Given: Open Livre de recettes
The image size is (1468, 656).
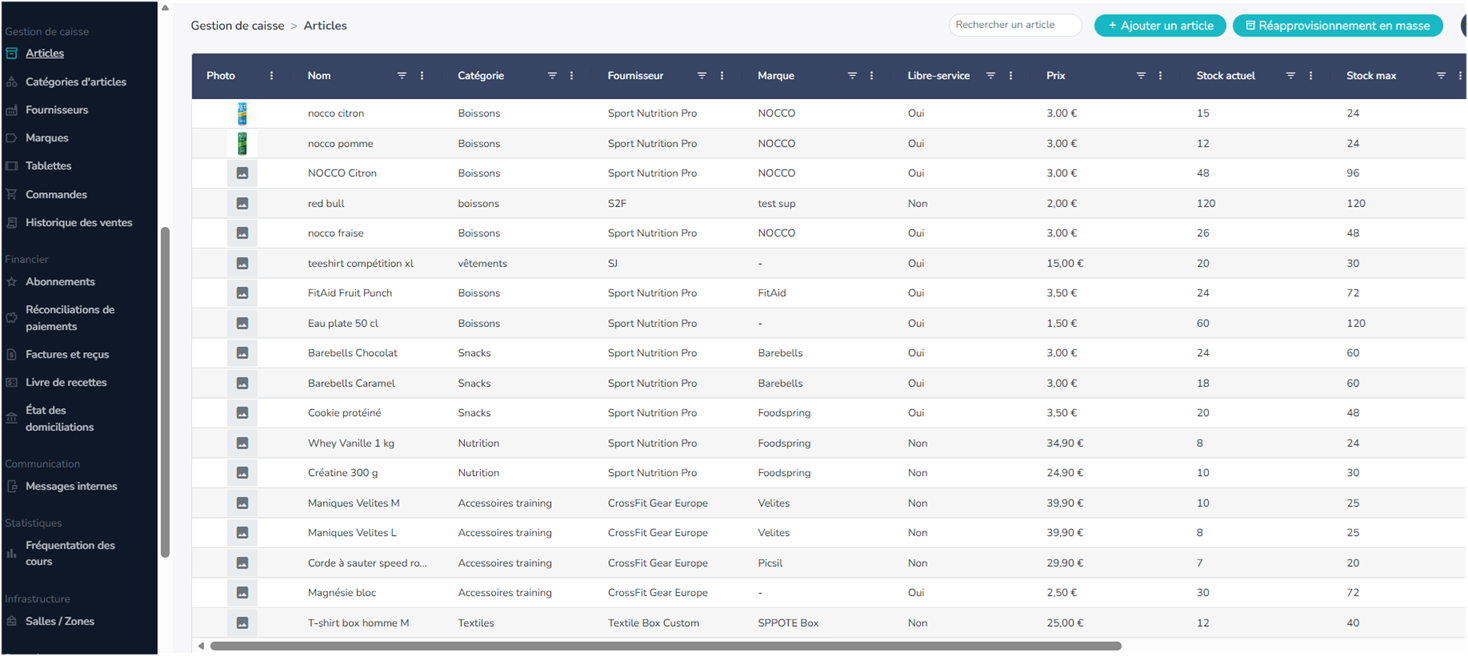Looking at the screenshot, I should (x=66, y=382).
